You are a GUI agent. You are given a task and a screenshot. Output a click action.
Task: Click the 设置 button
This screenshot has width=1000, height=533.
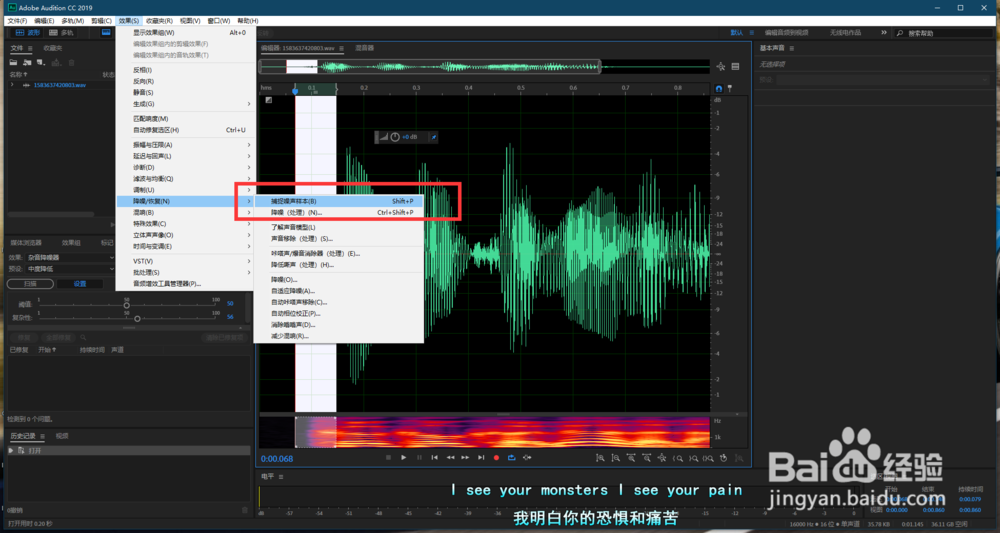click(80, 284)
